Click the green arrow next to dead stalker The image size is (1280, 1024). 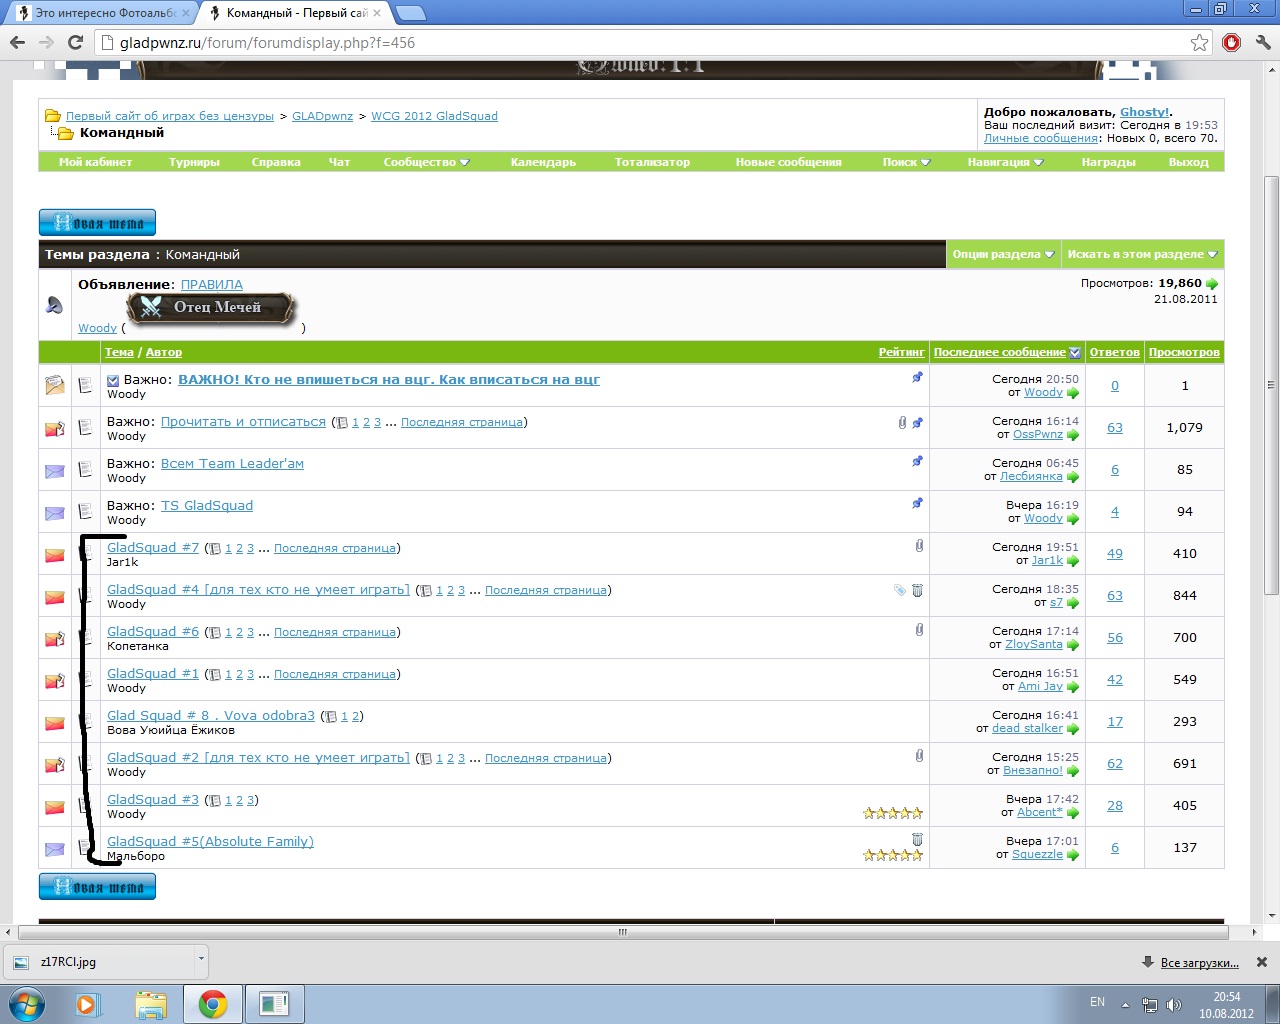click(1073, 729)
